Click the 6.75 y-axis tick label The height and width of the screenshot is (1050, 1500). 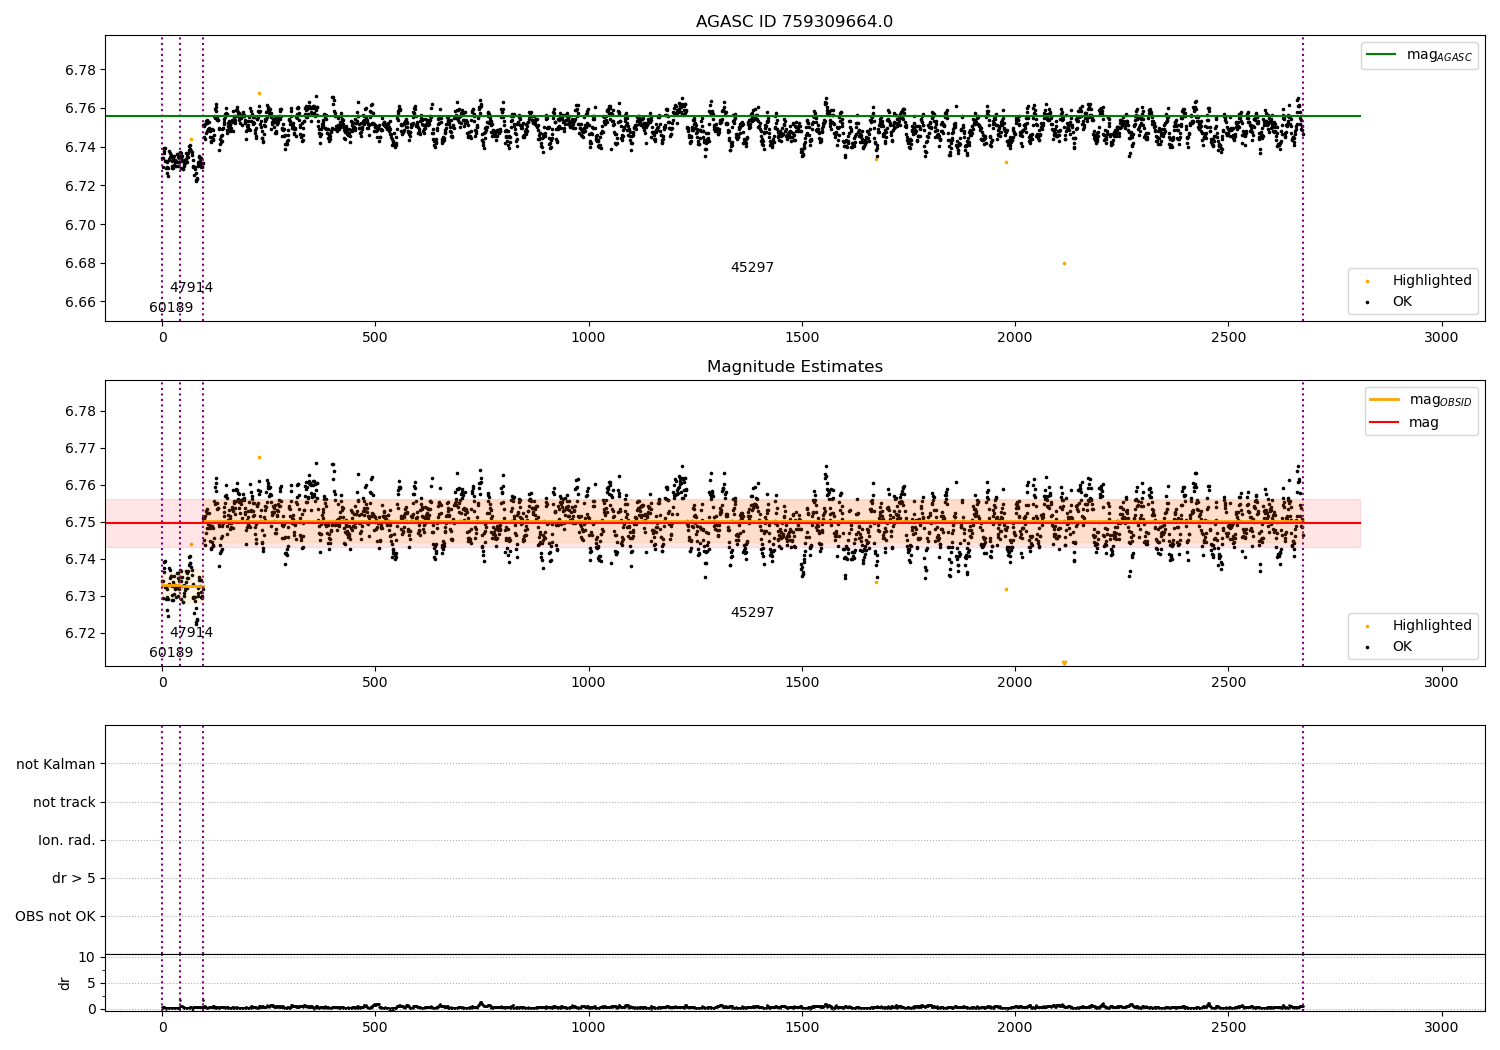[x=80, y=522]
